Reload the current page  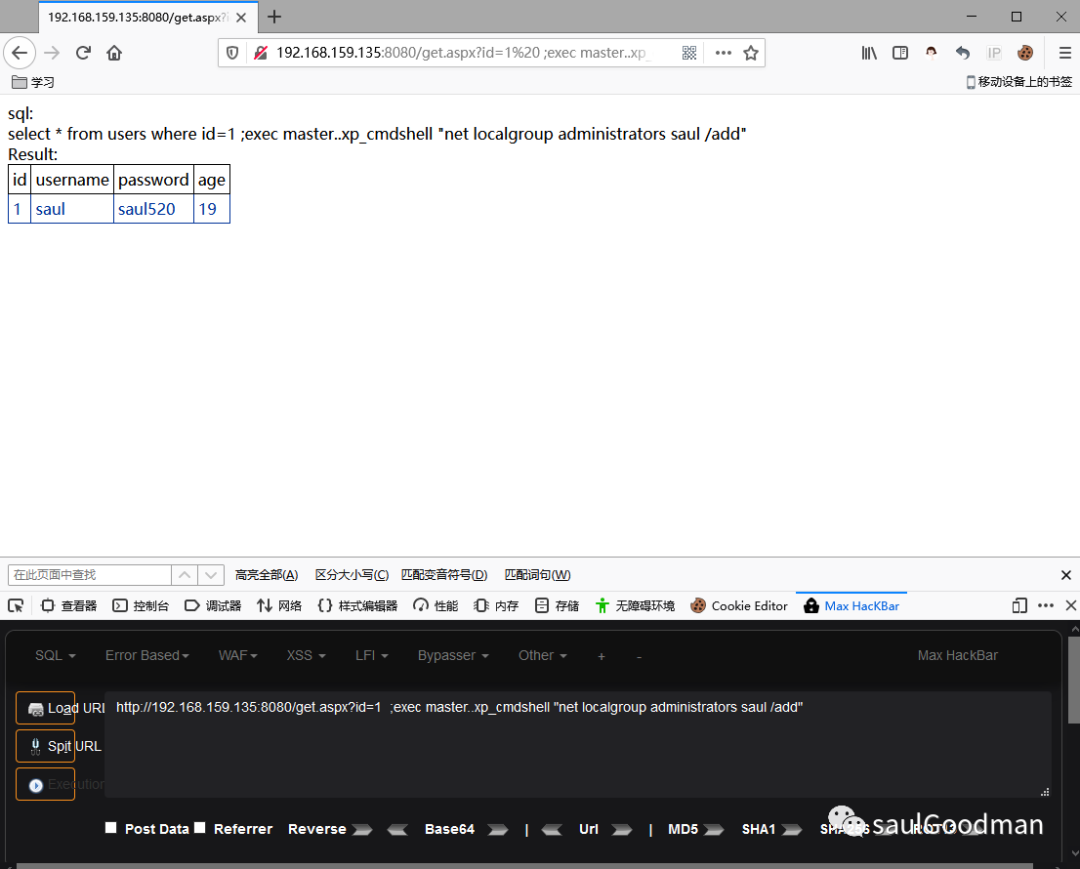[83, 53]
